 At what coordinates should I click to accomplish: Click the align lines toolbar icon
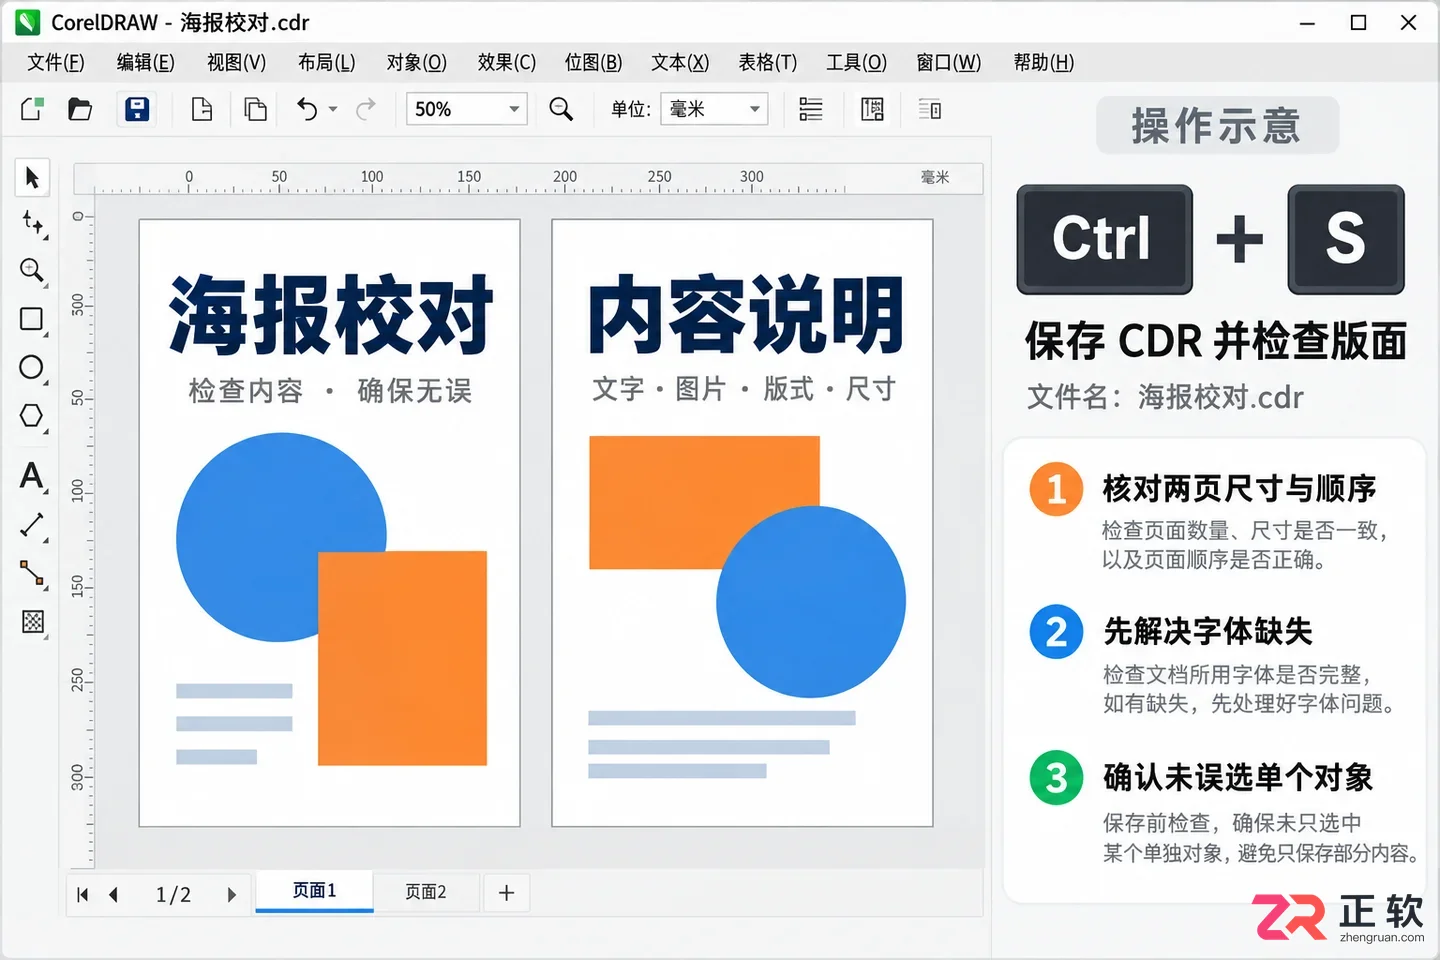[x=811, y=109]
